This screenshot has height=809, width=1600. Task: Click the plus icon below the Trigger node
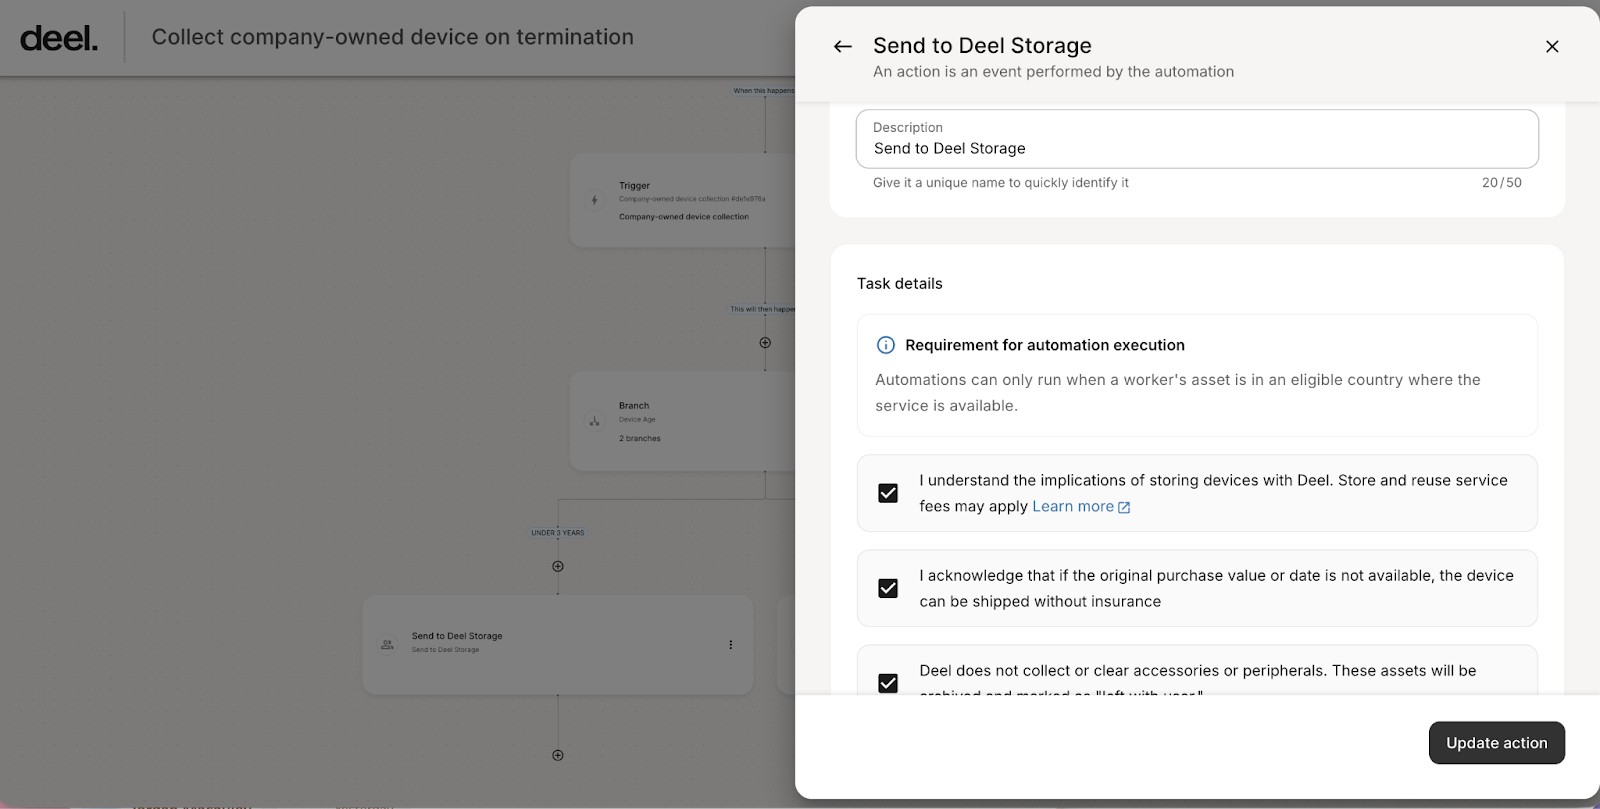(x=765, y=343)
